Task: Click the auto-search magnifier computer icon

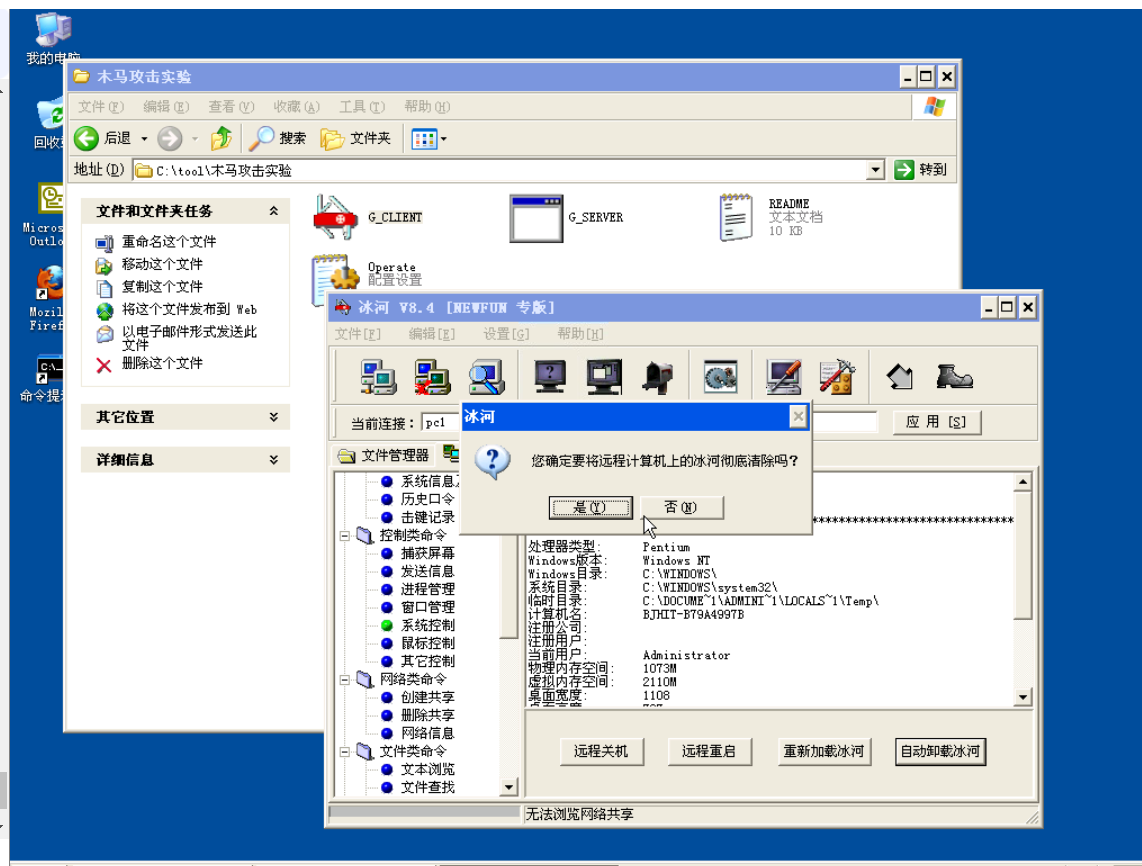Action: [486, 377]
